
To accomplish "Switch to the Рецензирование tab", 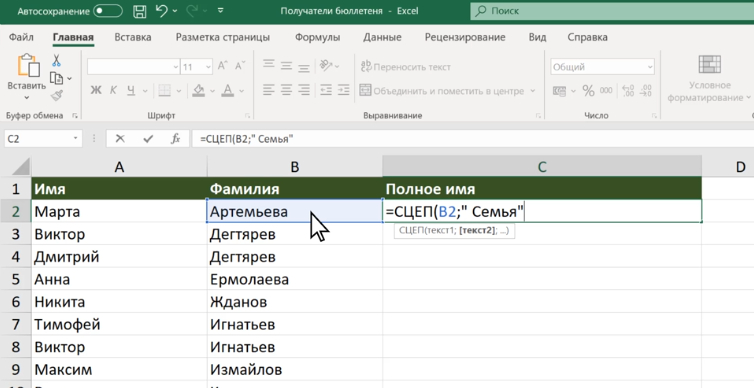I will tap(465, 37).
